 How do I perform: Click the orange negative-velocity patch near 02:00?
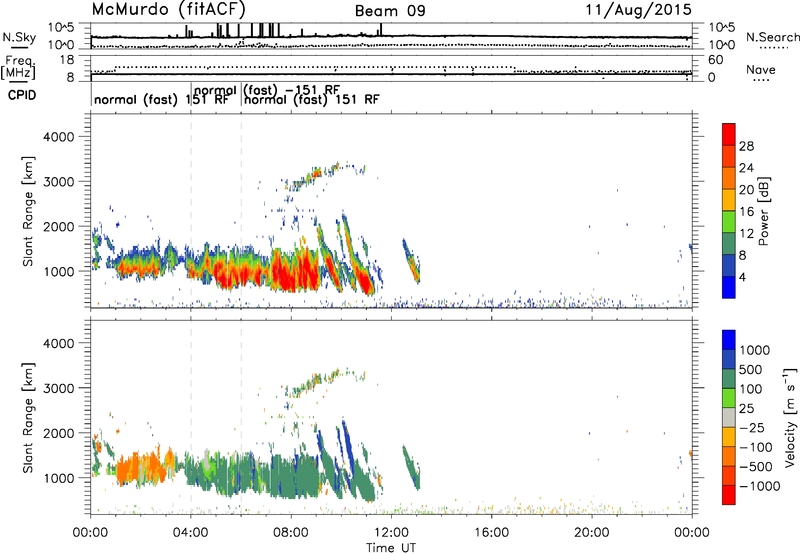(x=140, y=468)
